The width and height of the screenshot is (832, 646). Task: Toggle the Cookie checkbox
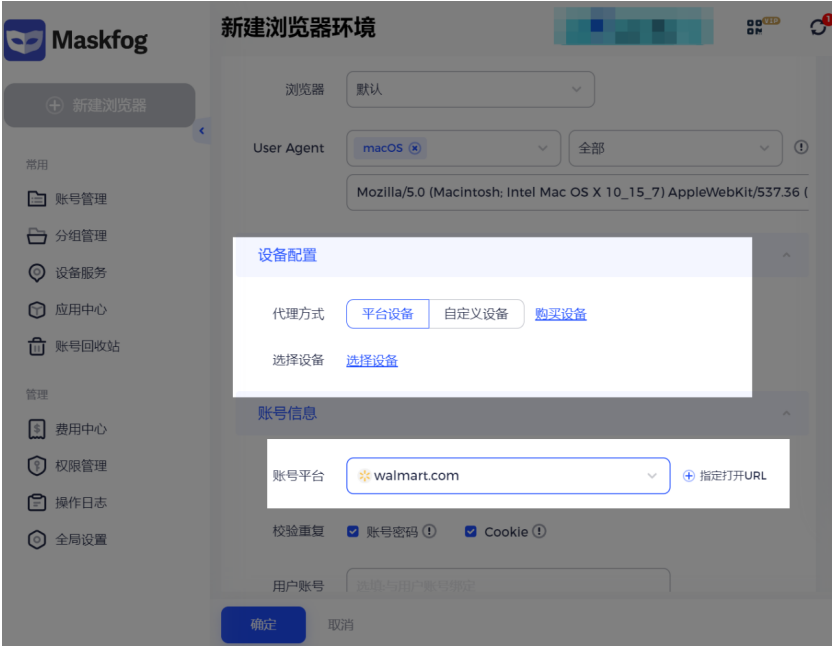coord(471,531)
